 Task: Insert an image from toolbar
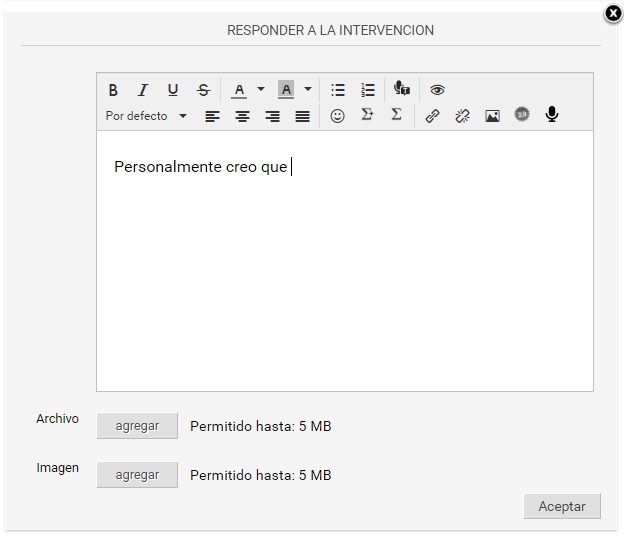point(492,116)
